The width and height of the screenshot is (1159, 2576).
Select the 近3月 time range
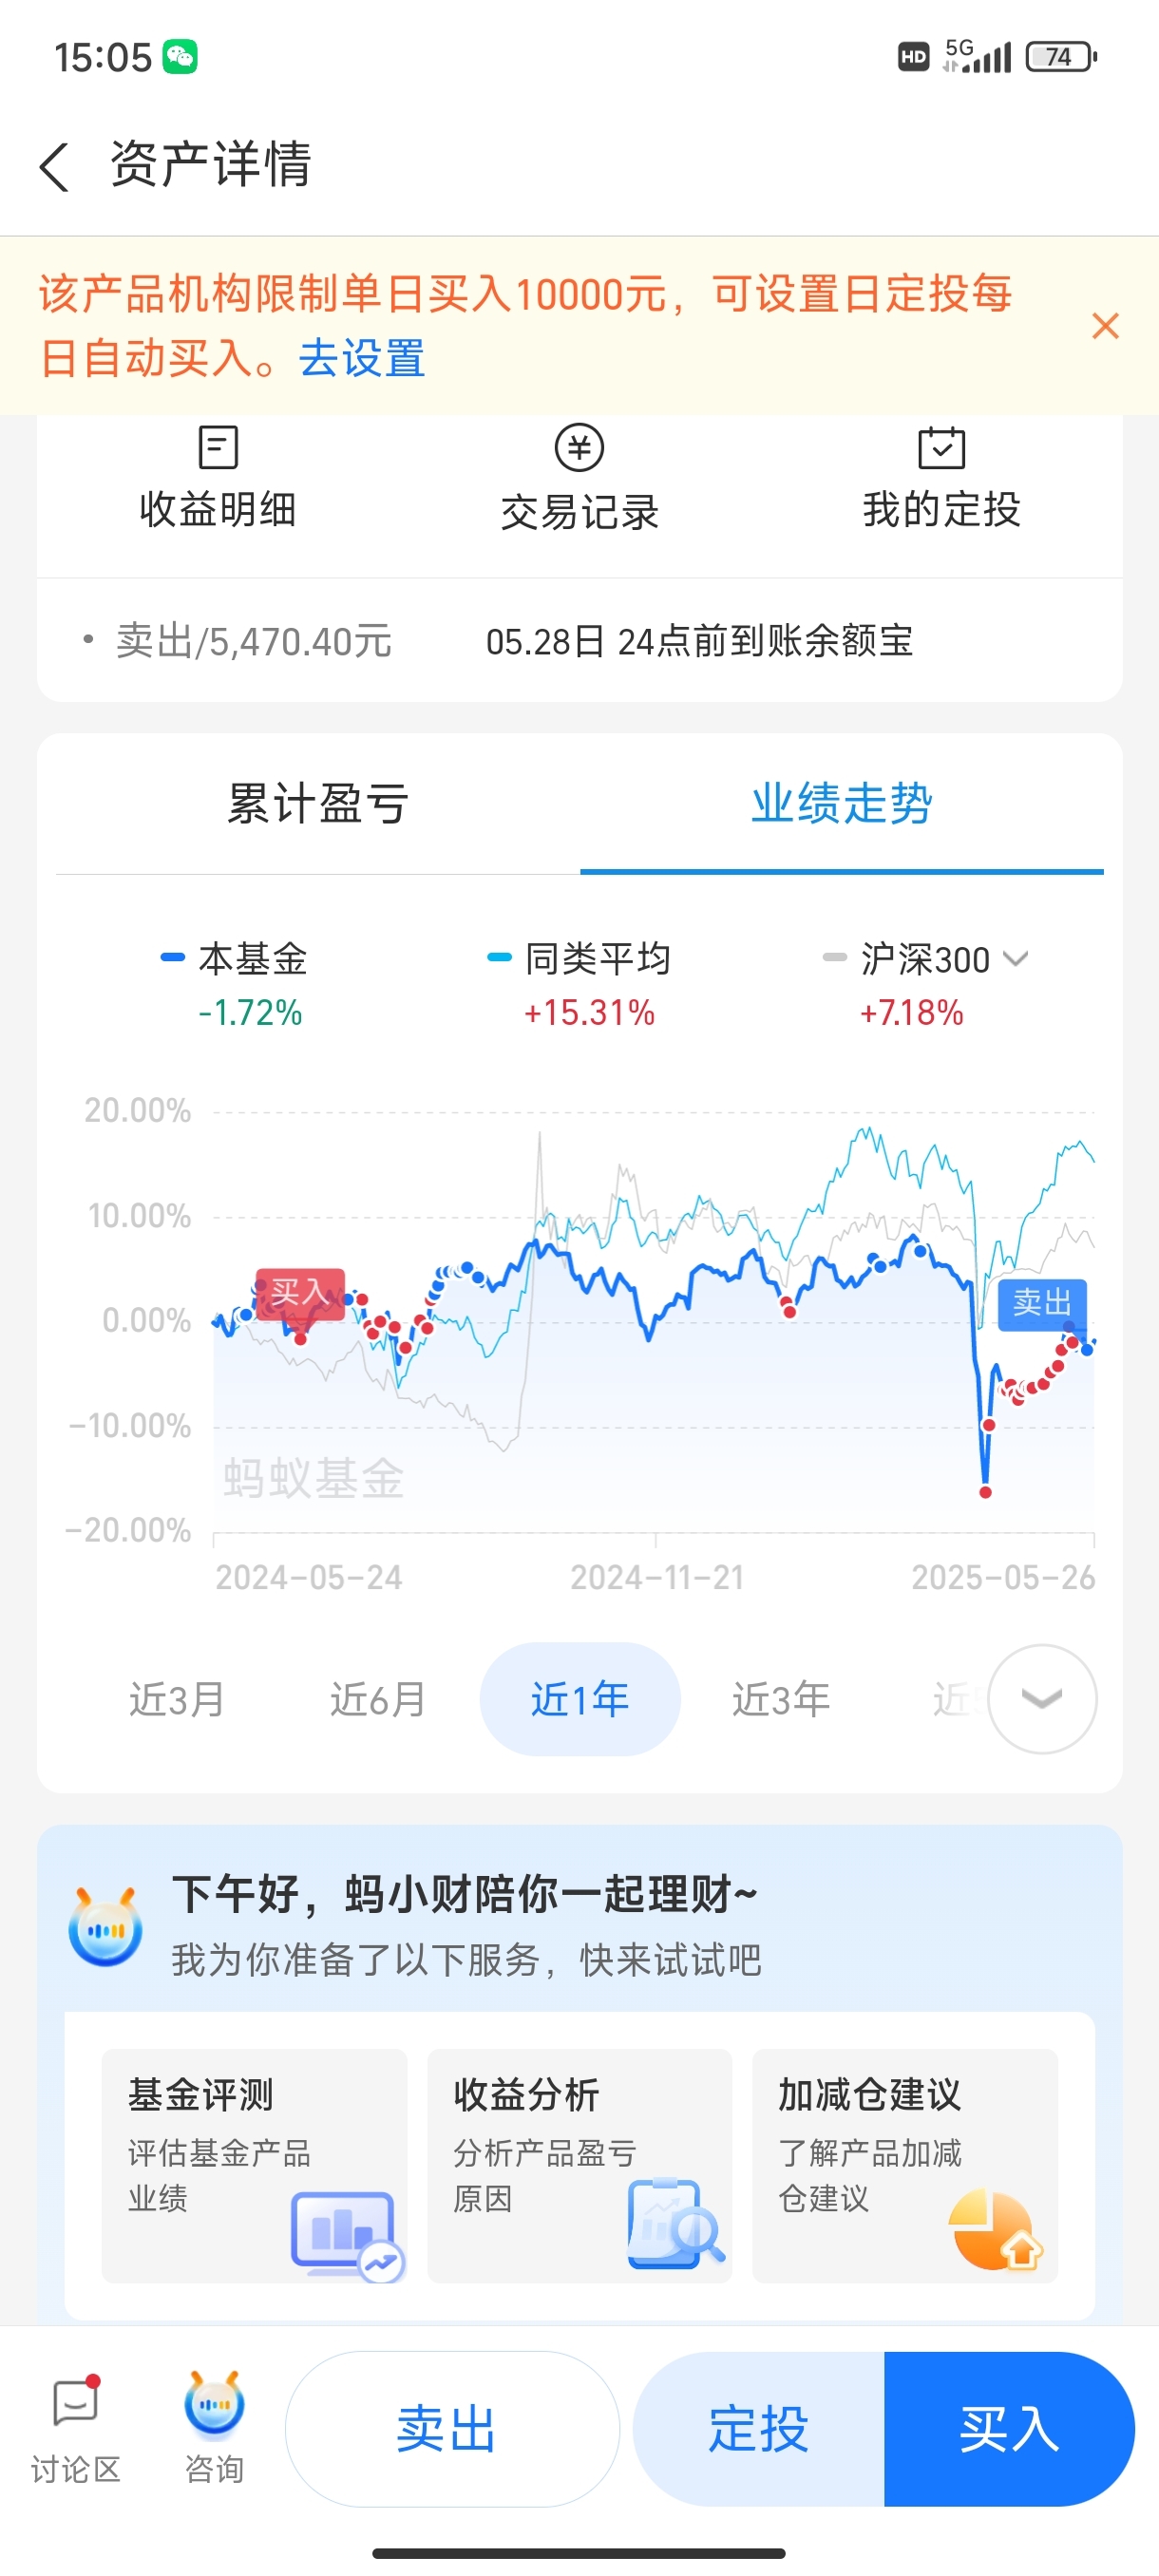click(x=177, y=1699)
